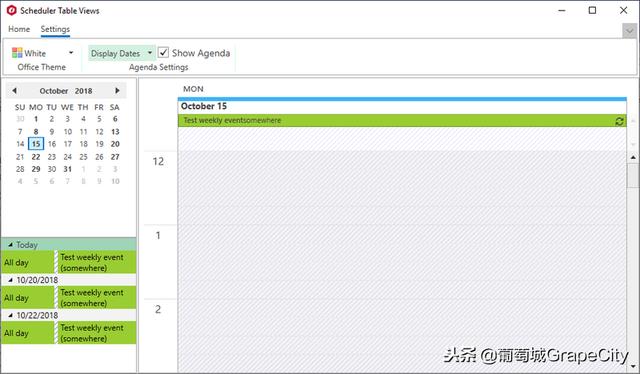Toggle the Show Agenda checkbox
Screen dimensions: 640x374
[x=163, y=53]
